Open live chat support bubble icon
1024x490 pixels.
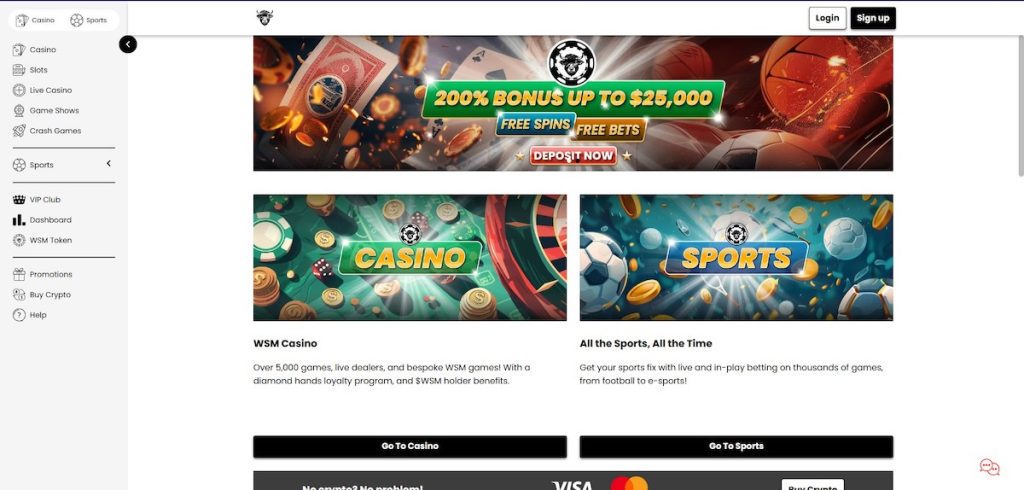[989, 466]
